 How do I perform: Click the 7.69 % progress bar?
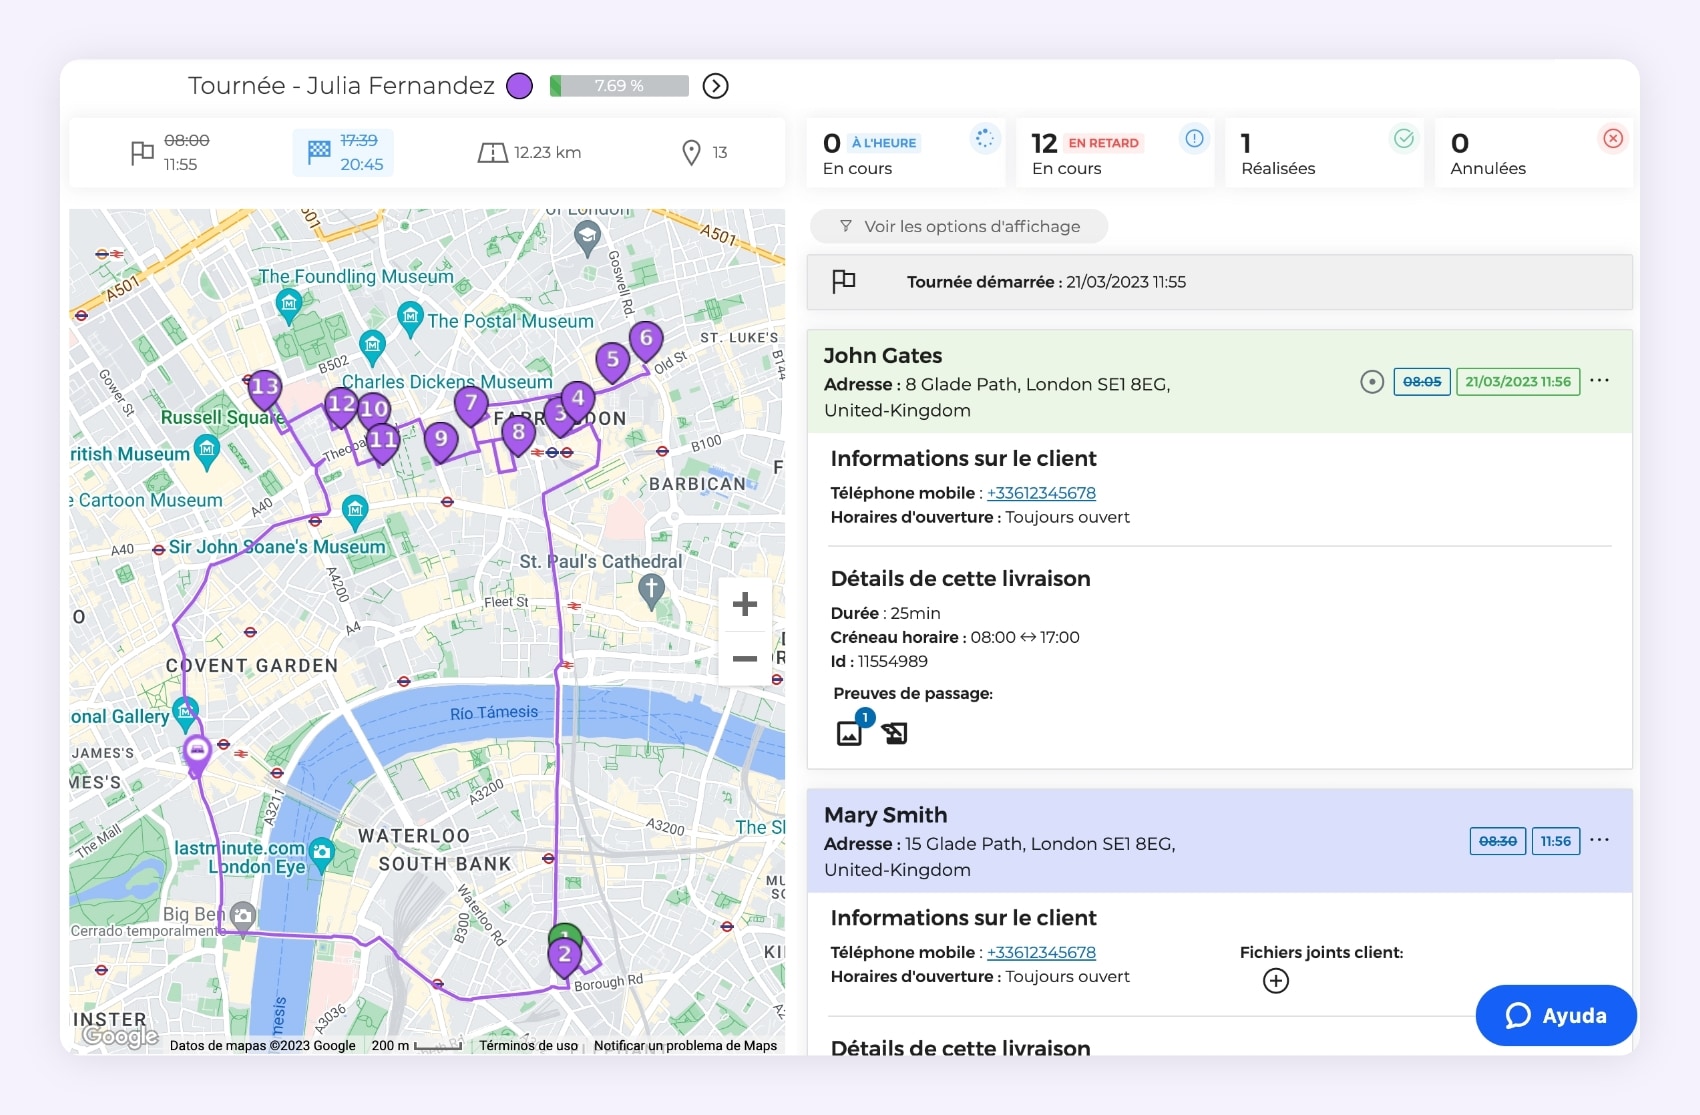pyautogui.click(x=618, y=86)
